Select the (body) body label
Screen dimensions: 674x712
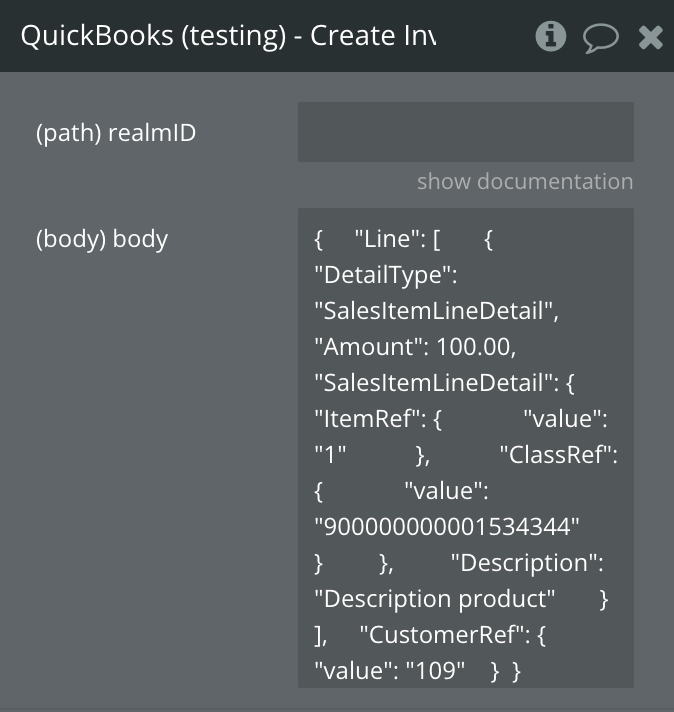coord(102,238)
